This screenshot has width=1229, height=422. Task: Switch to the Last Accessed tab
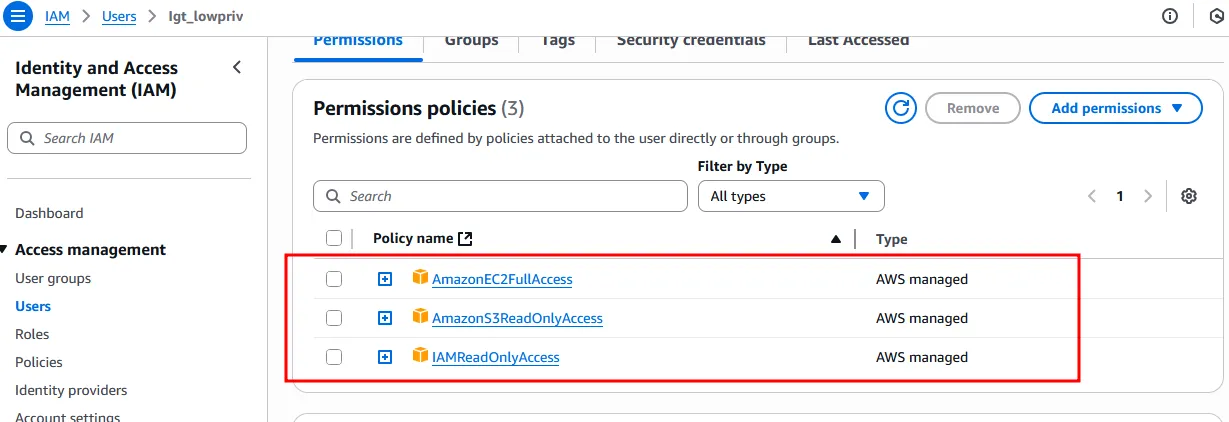click(858, 41)
